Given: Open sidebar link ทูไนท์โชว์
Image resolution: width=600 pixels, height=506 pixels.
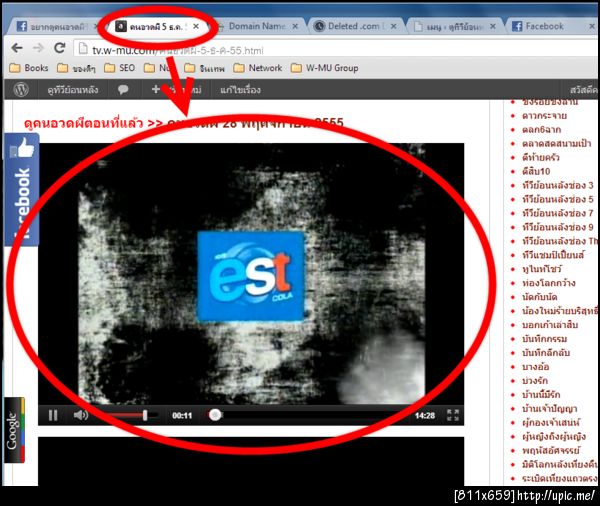Looking at the screenshot, I should (541, 269).
